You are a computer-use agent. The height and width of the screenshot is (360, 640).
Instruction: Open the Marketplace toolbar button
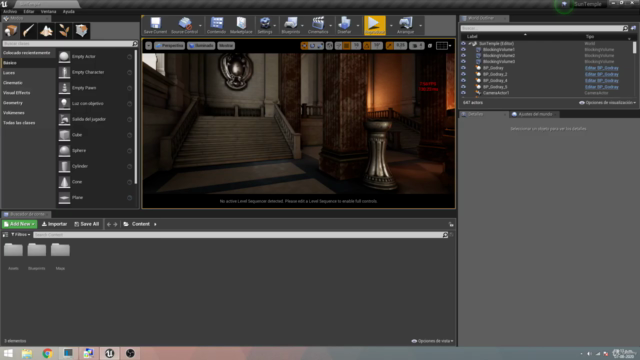point(241,25)
